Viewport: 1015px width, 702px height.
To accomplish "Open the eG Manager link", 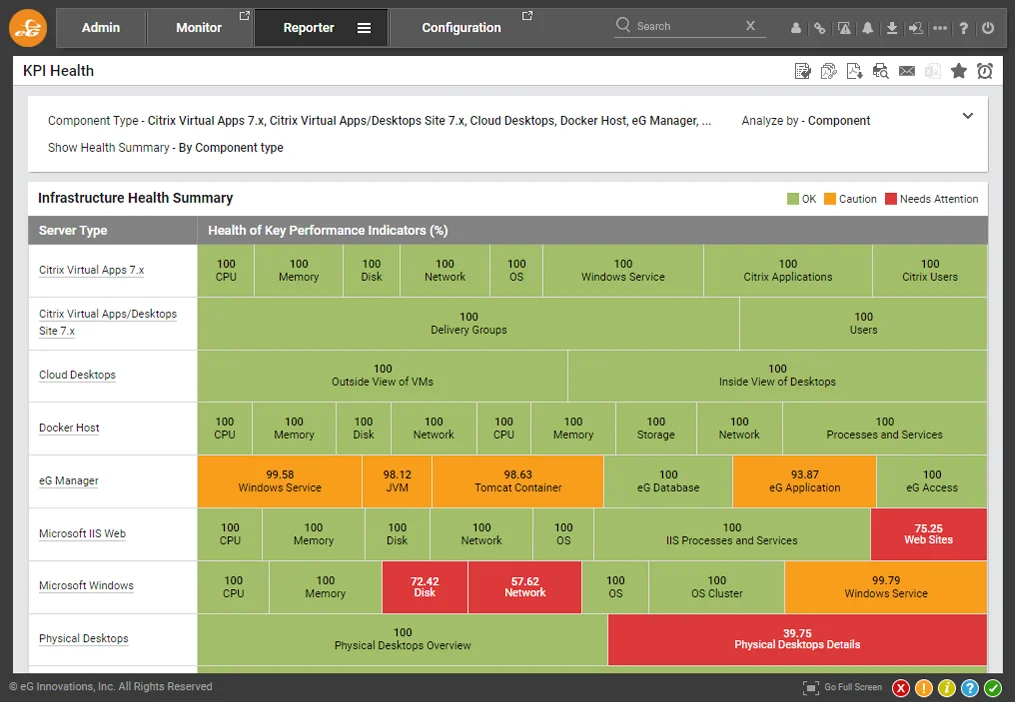I will (69, 481).
